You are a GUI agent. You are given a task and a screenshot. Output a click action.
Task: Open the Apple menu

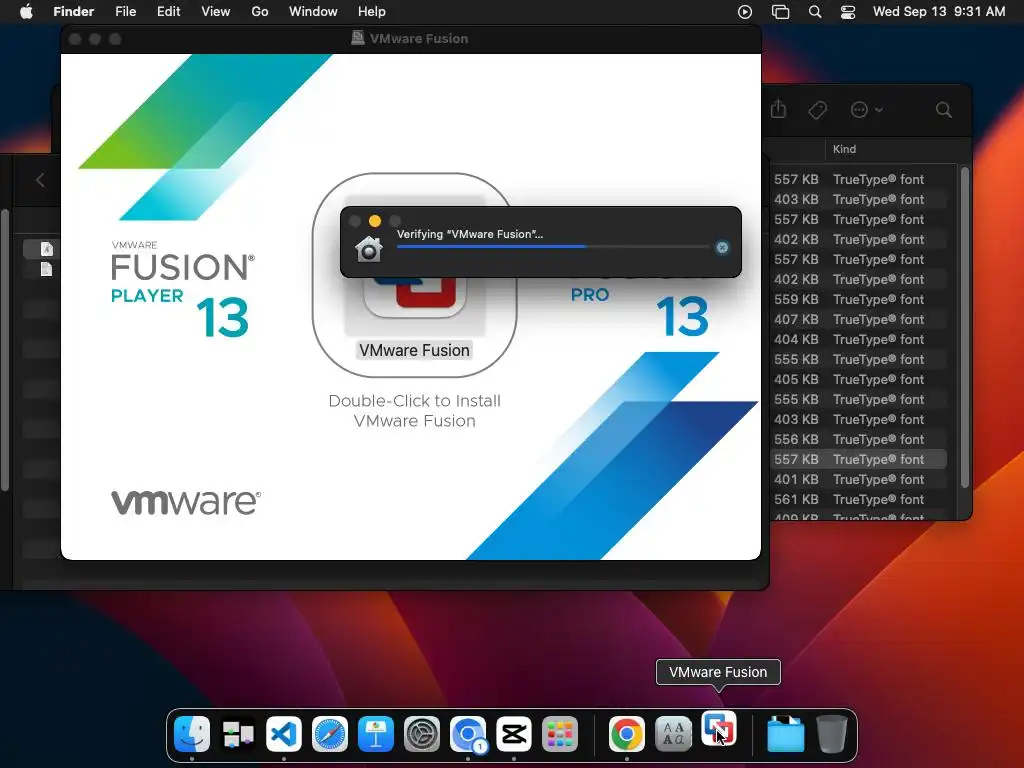(x=26, y=12)
